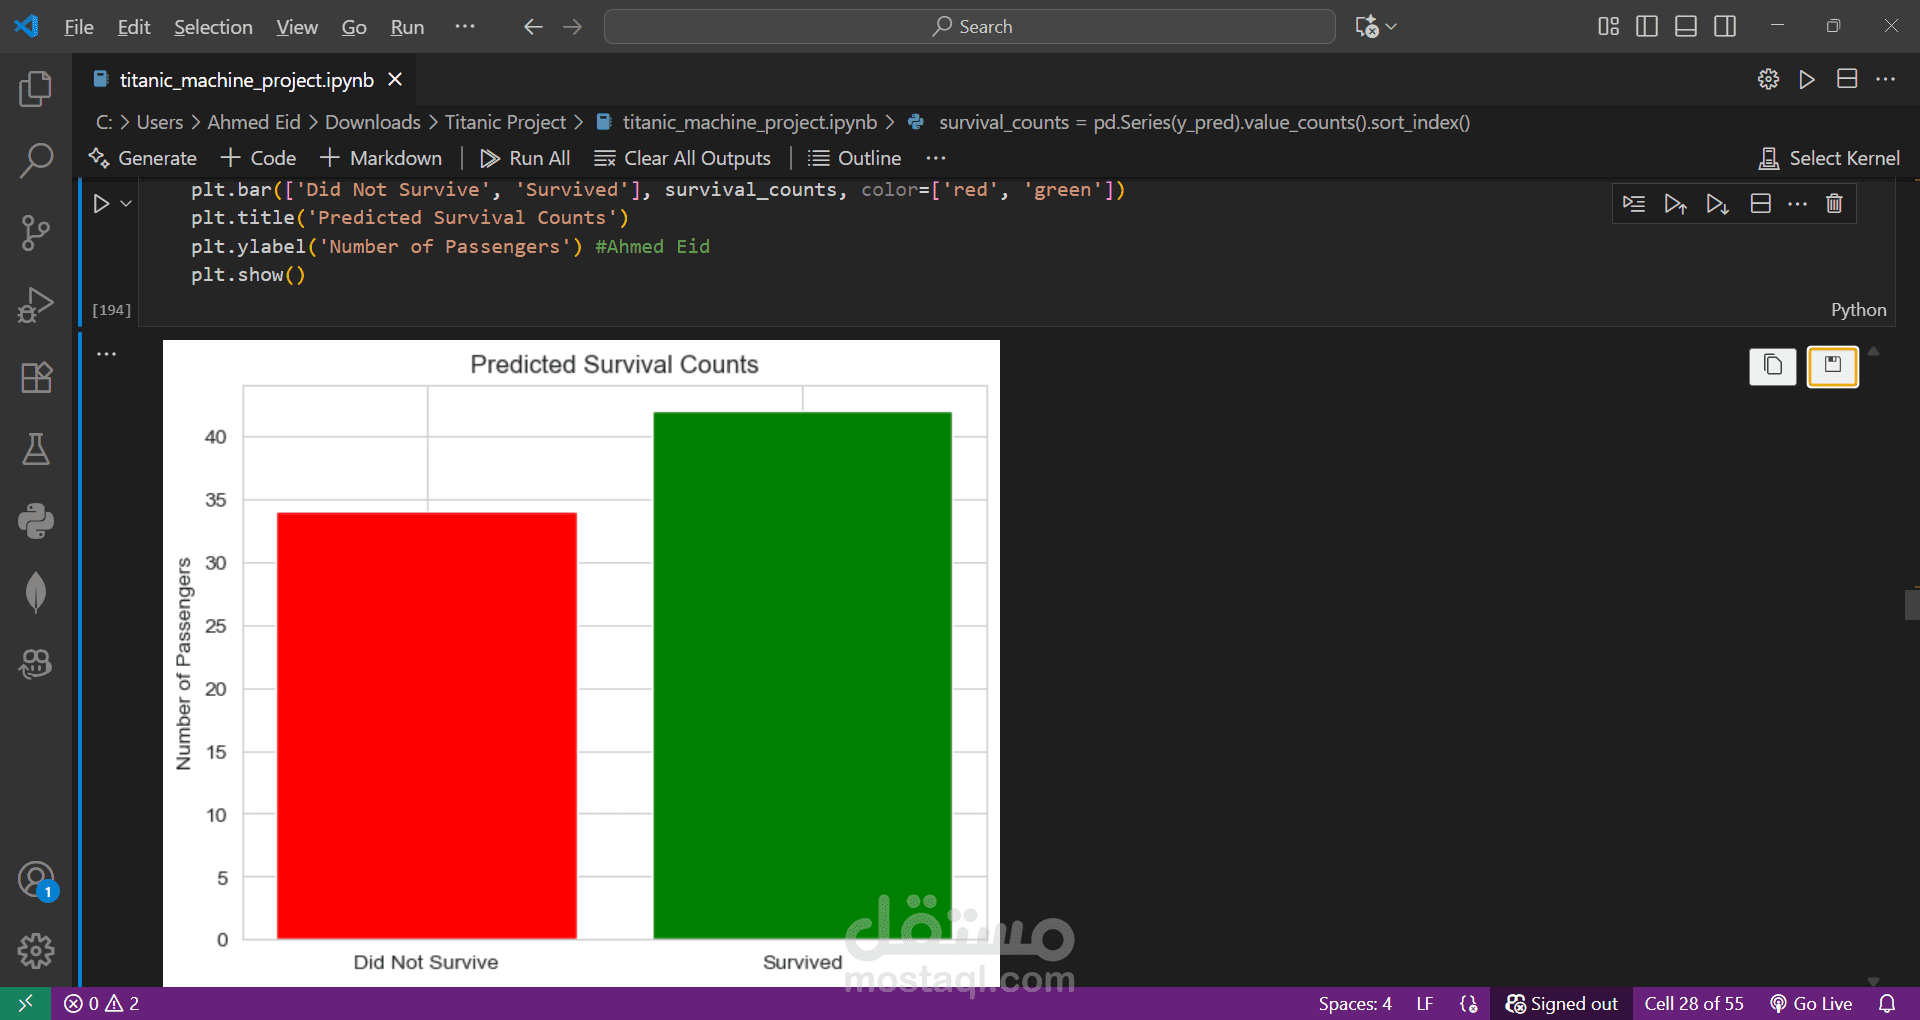Open the Explorer view in activity bar
This screenshot has width=1920, height=1020.
[36, 89]
